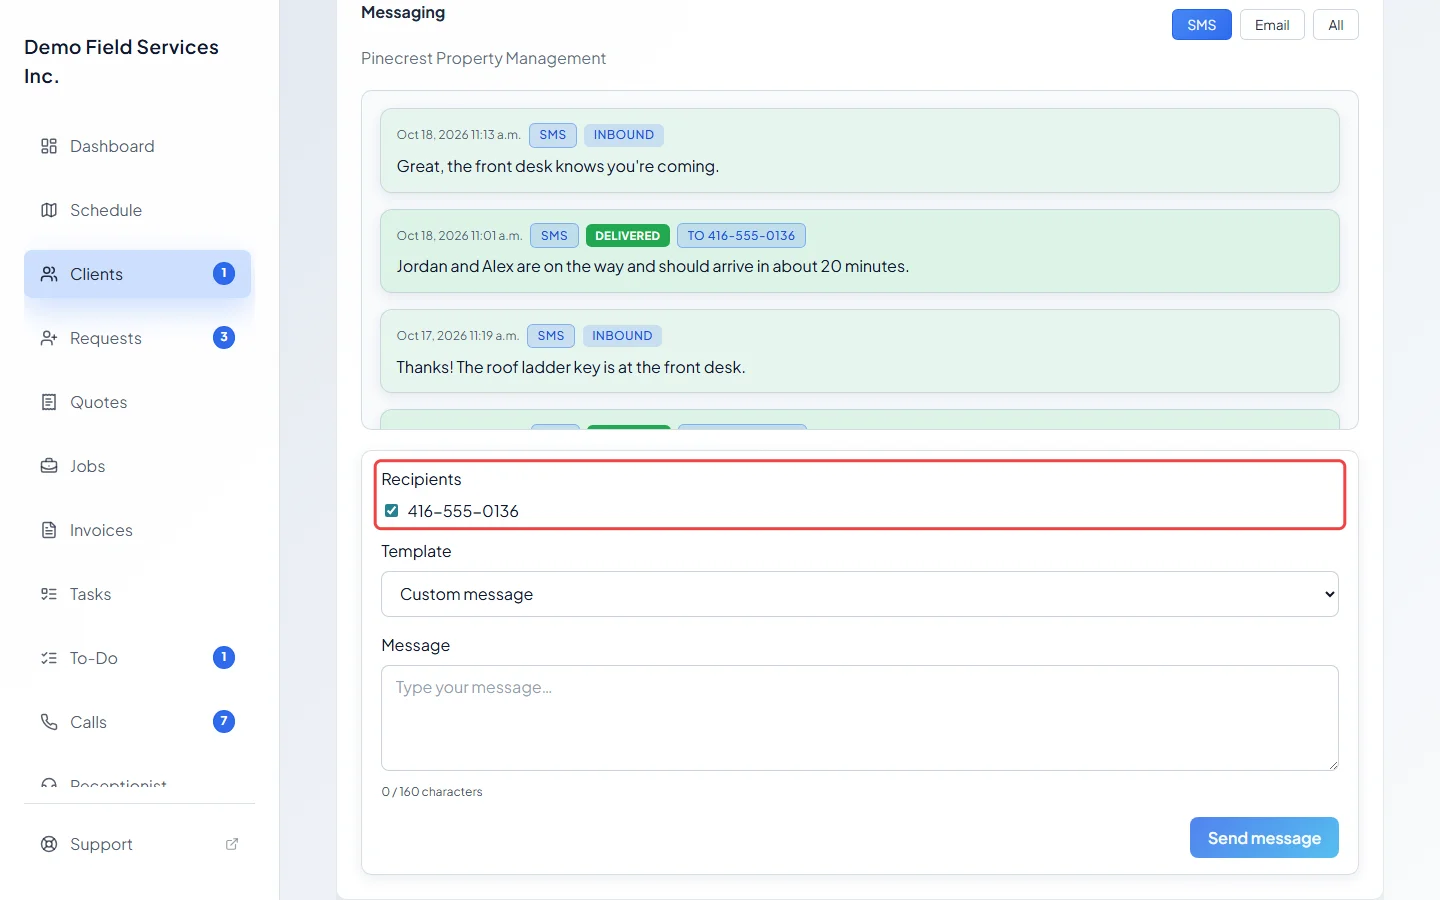1440x900 pixels.
Task: Open Tasks in the sidebar
Action: pos(138,594)
